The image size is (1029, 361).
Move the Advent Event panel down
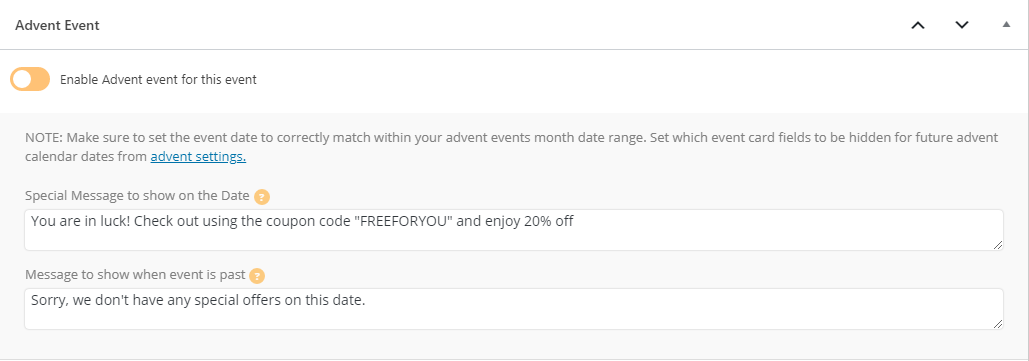tap(961, 26)
